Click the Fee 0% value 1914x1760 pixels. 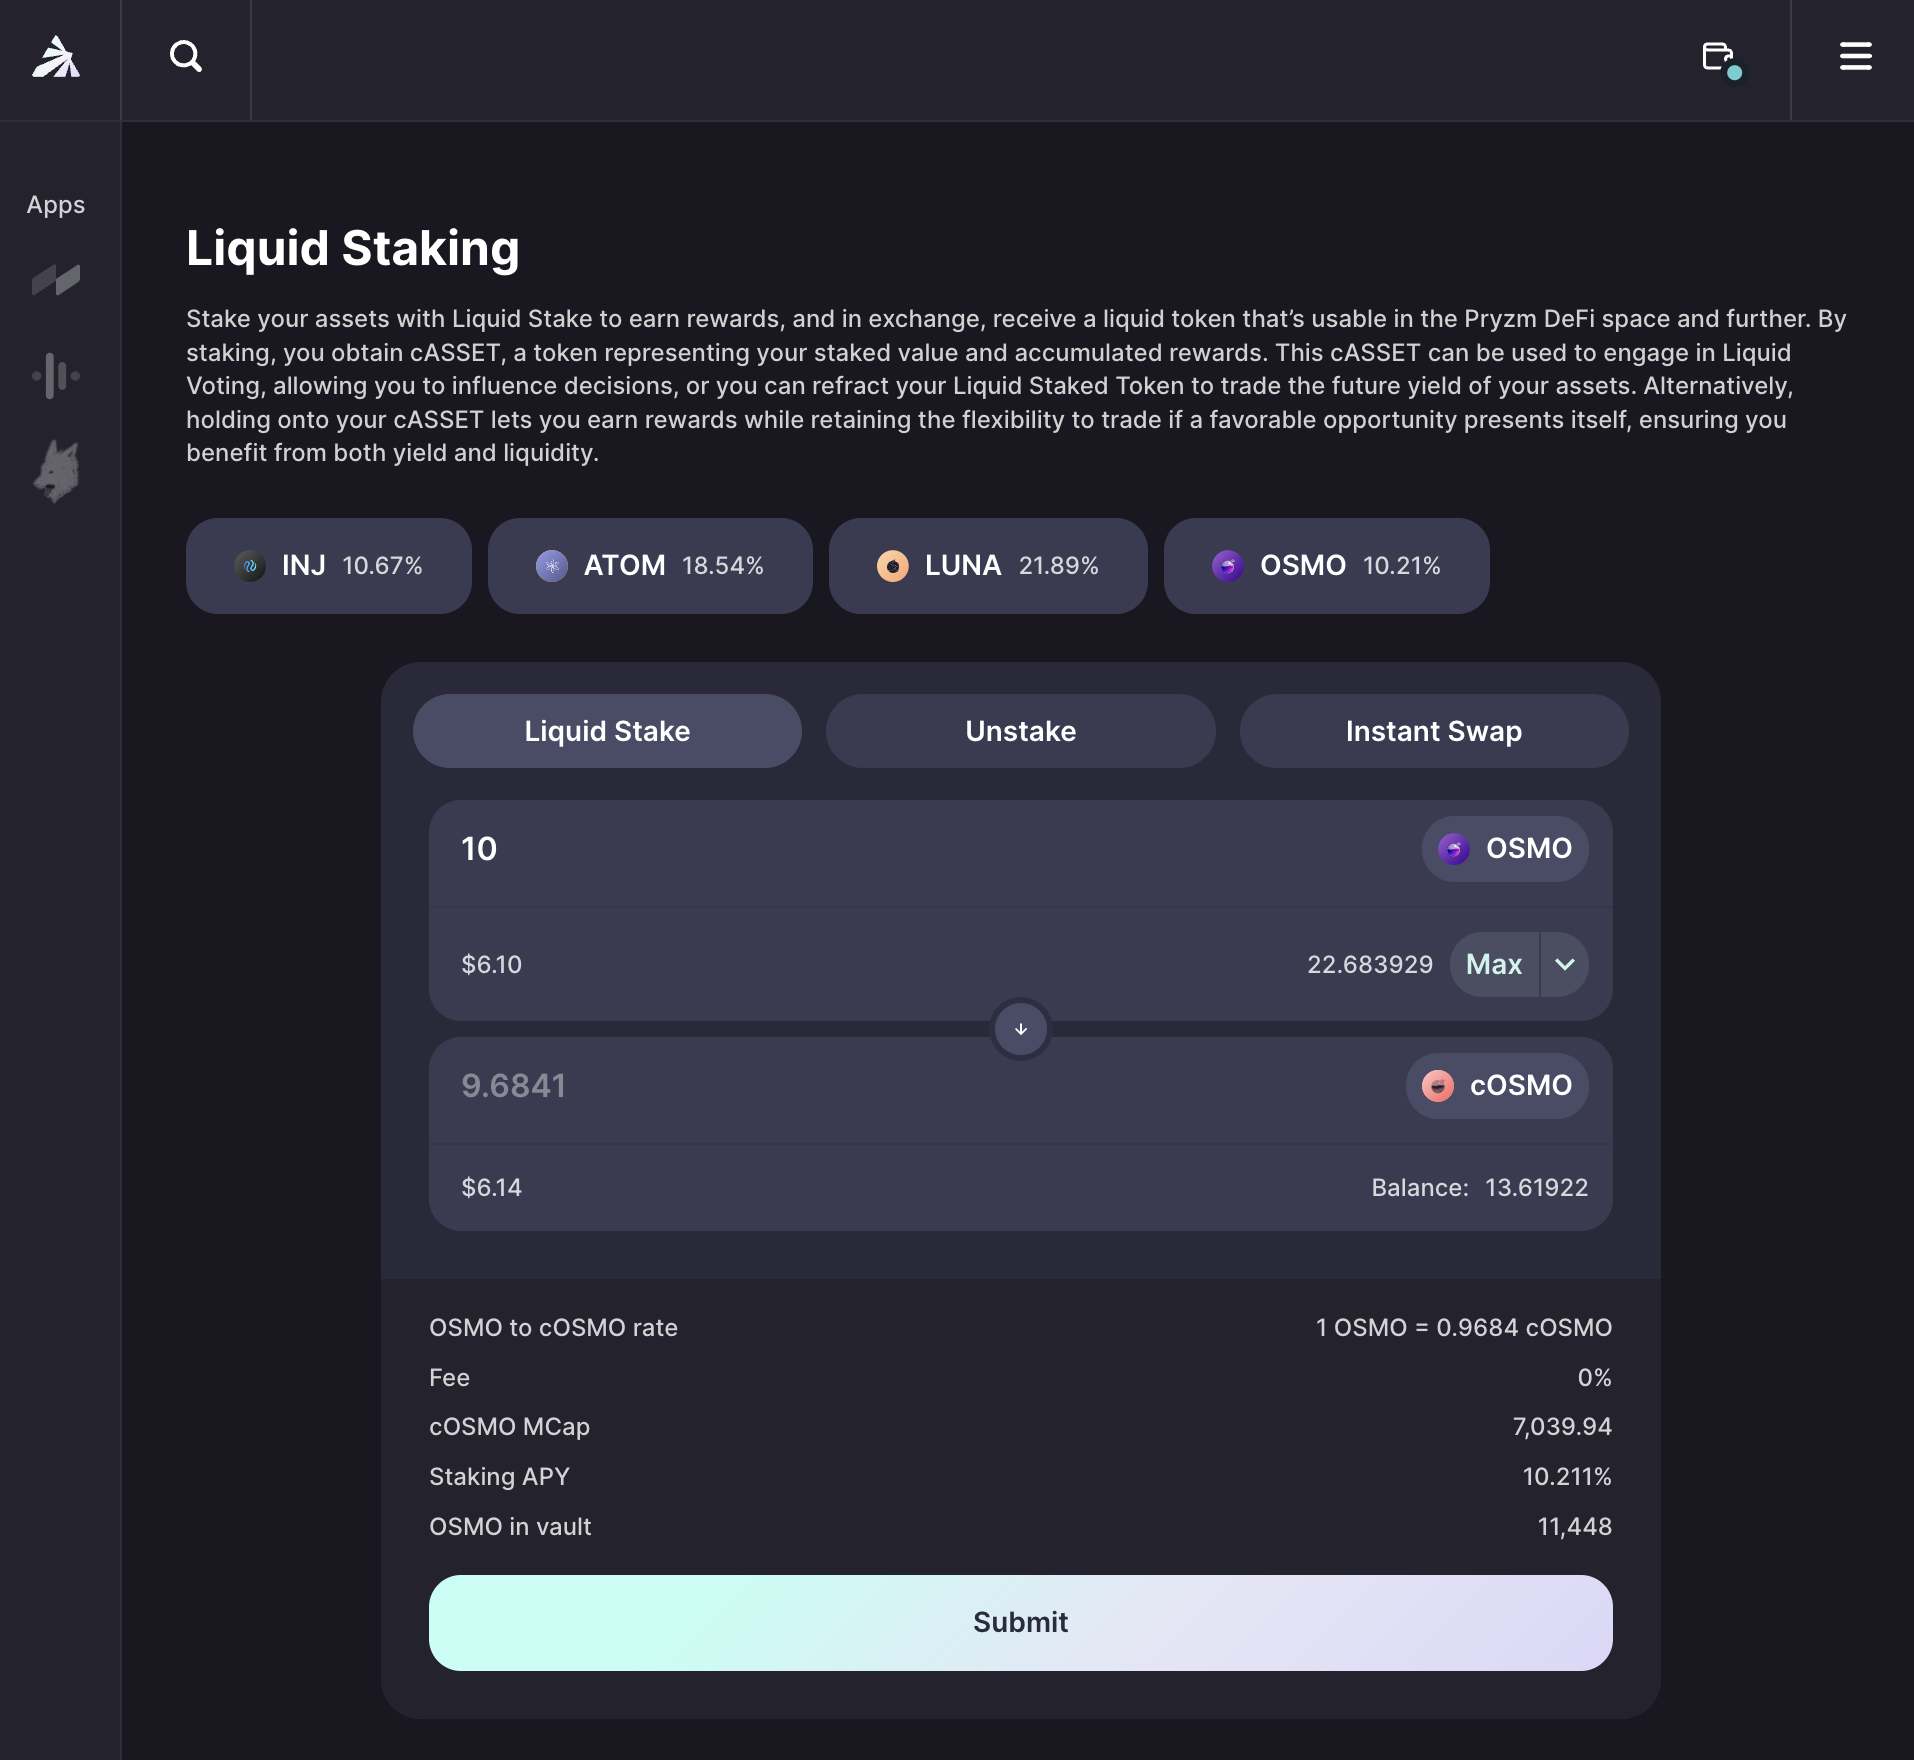[1595, 1378]
